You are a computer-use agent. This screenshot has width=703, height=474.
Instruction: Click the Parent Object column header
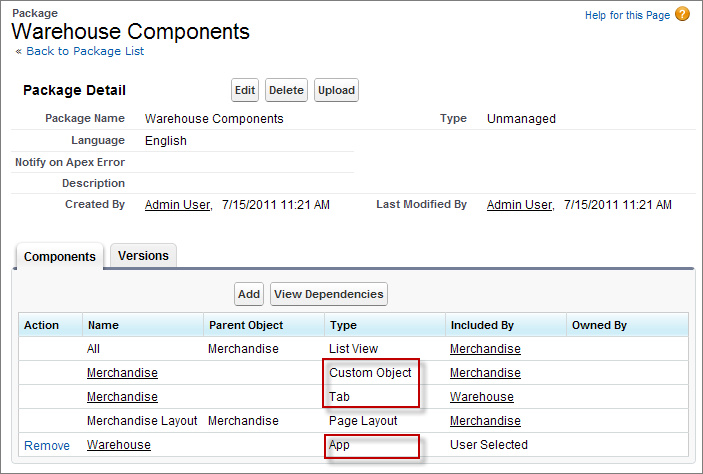click(x=264, y=325)
